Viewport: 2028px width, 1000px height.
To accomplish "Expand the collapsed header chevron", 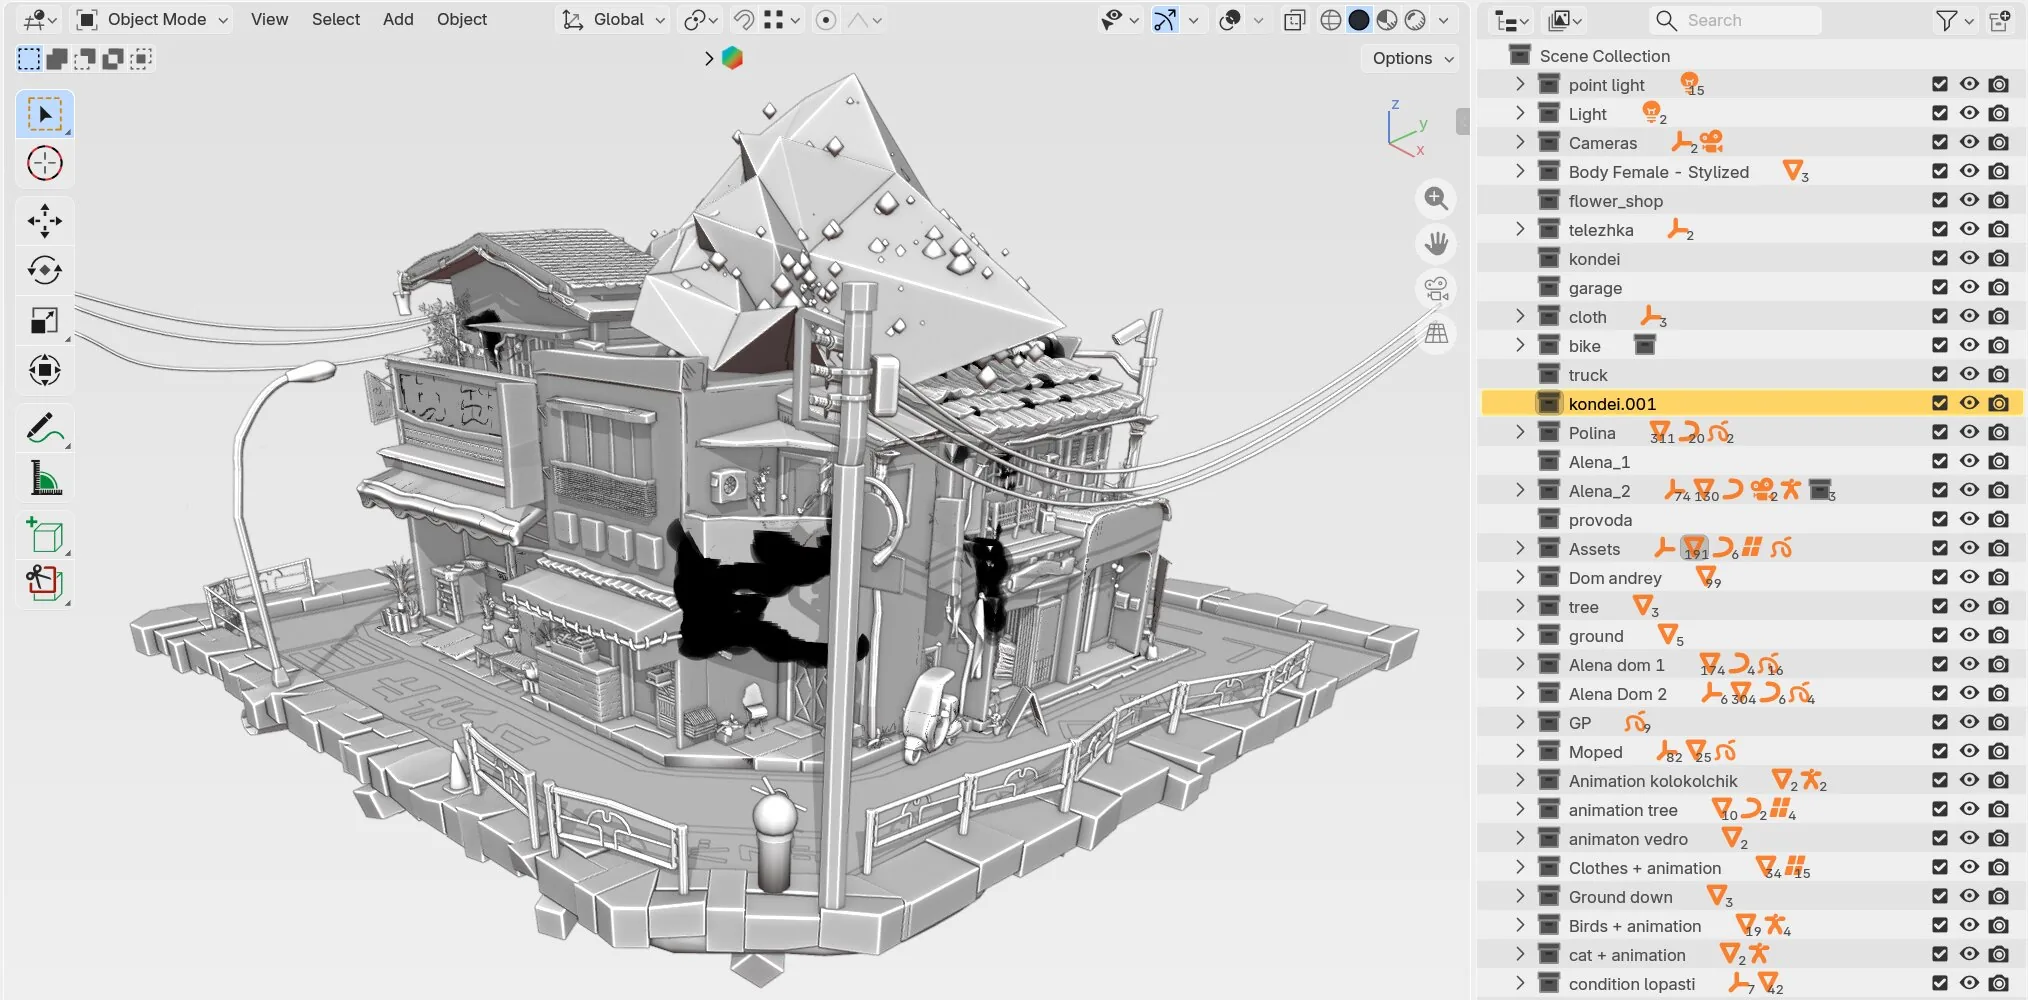I will 709,58.
